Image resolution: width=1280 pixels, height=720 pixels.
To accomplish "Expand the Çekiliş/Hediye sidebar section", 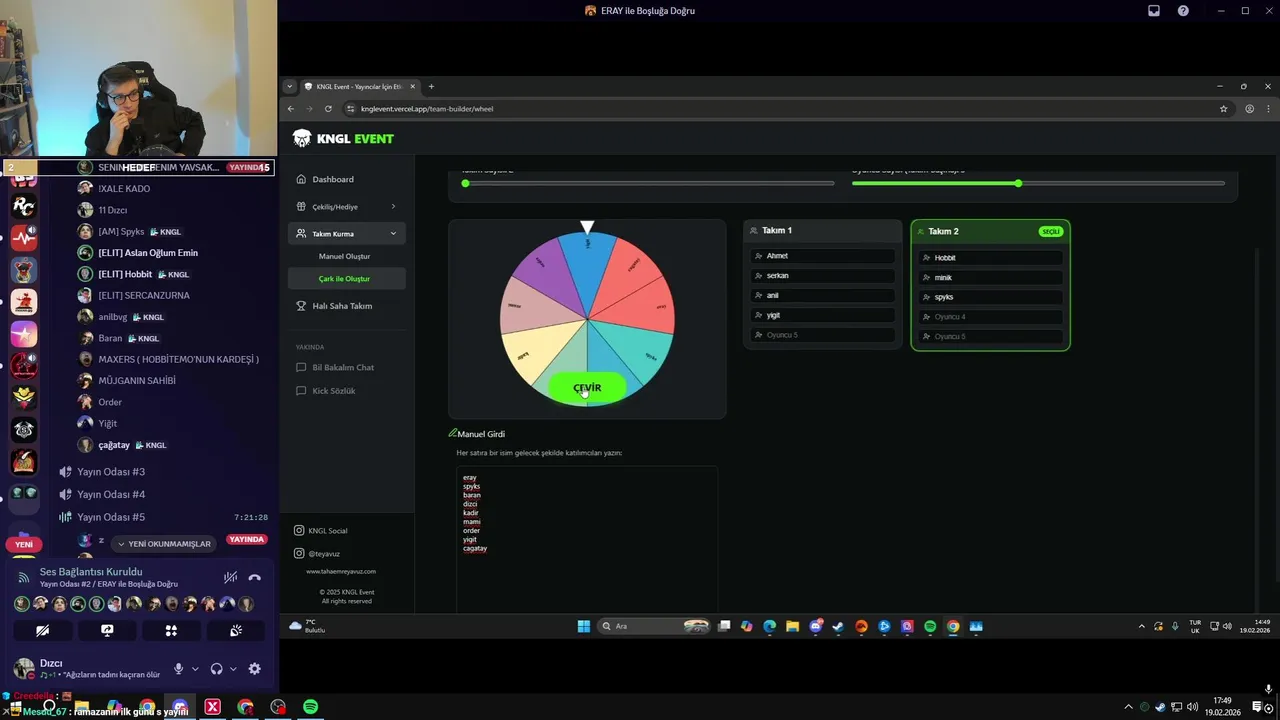I will pos(346,206).
